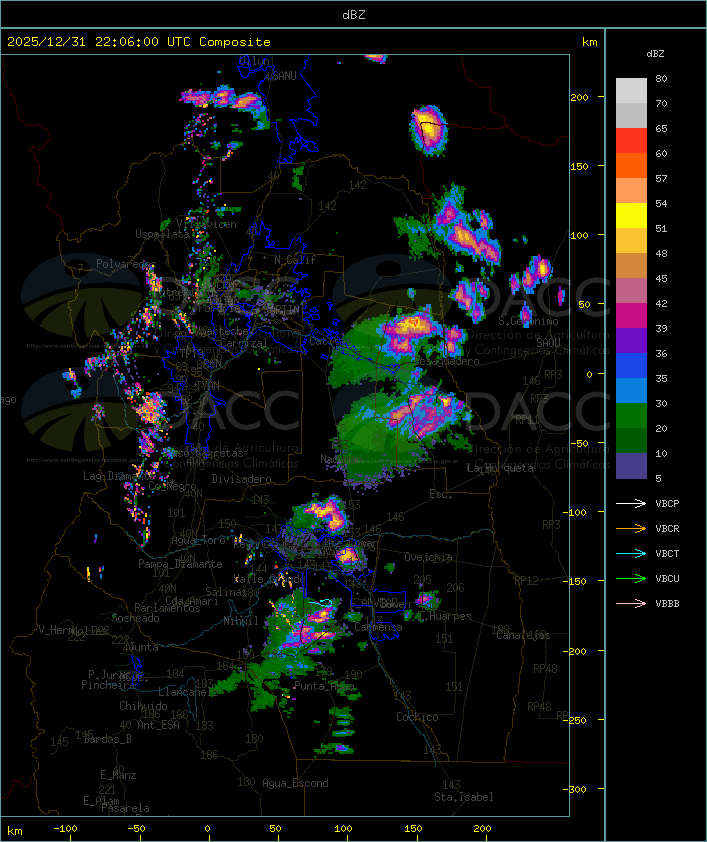The image size is (707, 842).
Task: Click the 'VBCU' legend label
Action: pos(667,579)
